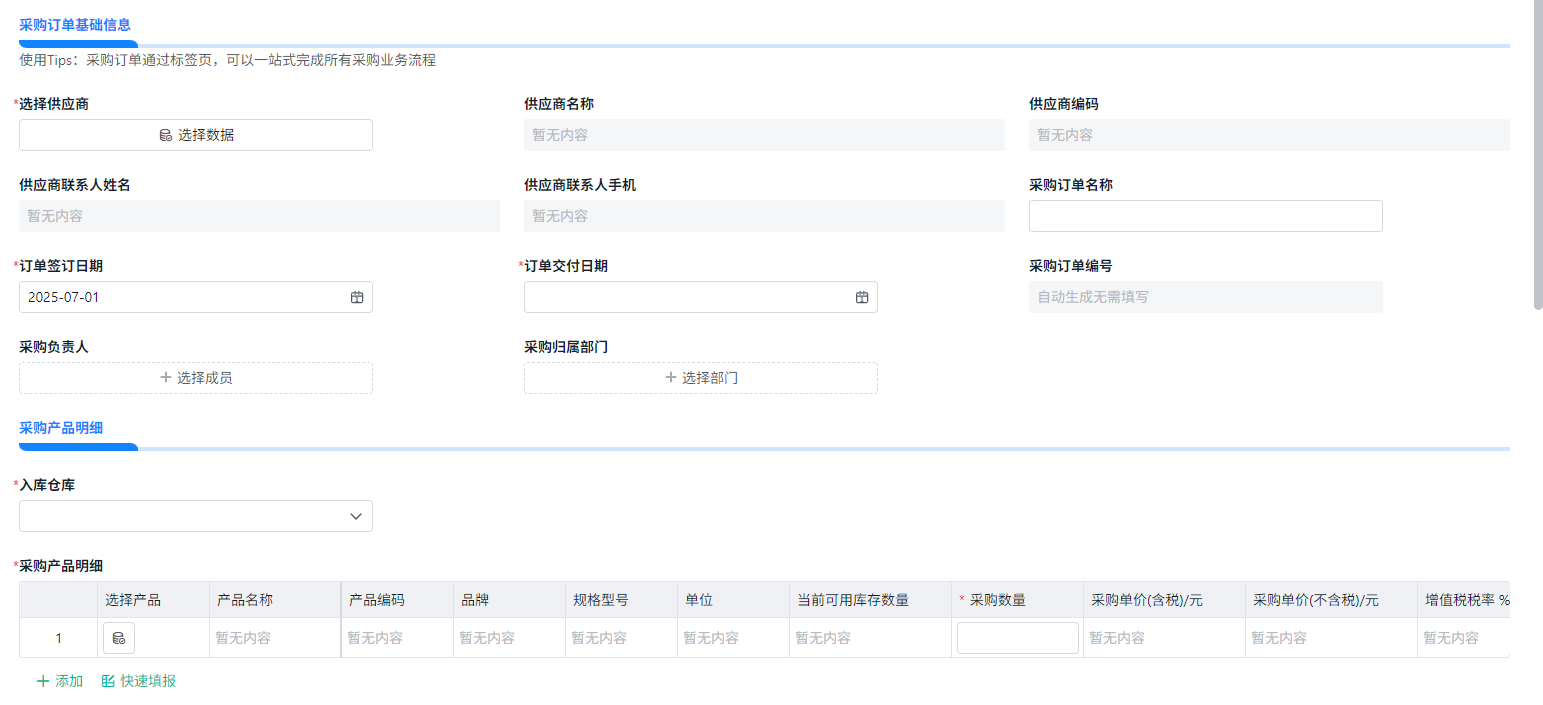Click the 当前可用库存数量 column header
Screen dimensions: 1543x705
[871, 600]
